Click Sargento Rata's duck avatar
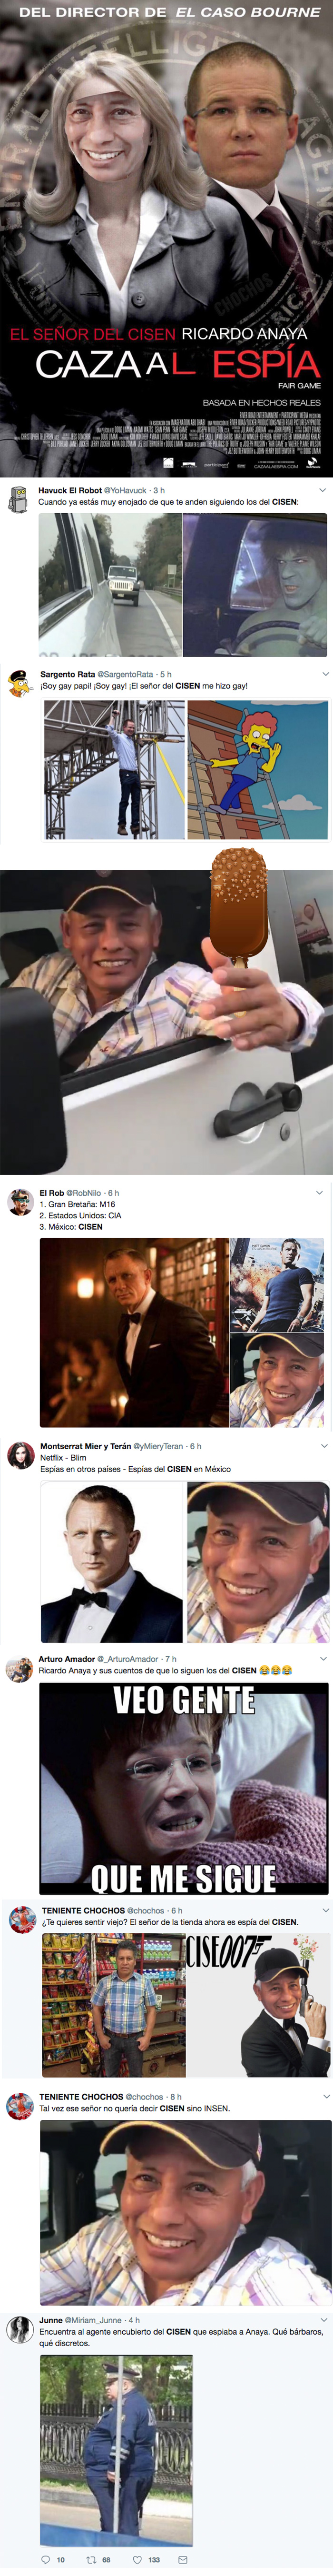 tap(18, 684)
